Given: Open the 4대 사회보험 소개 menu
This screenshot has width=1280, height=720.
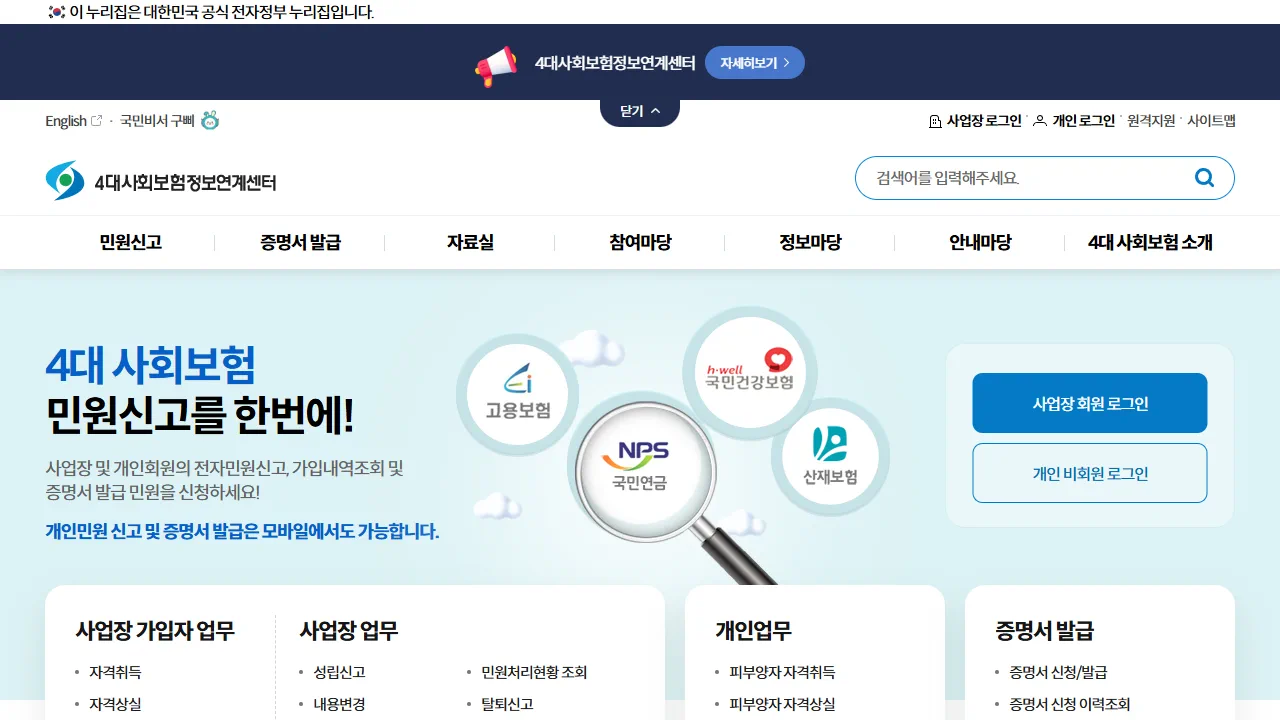Looking at the screenshot, I should click(x=1150, y=242).
